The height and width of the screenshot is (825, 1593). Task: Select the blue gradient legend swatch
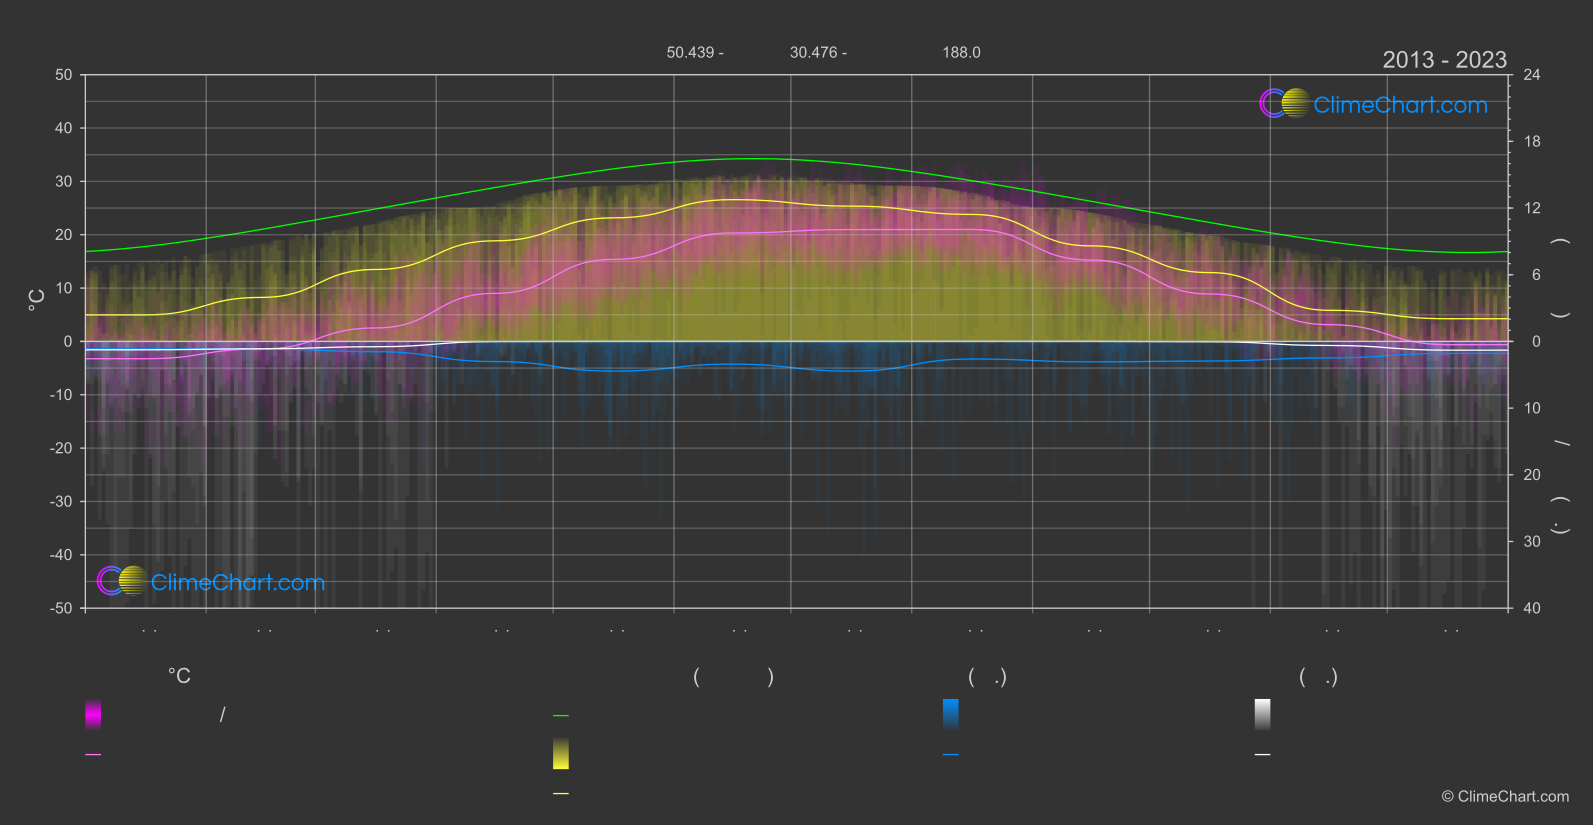point(951,714)
